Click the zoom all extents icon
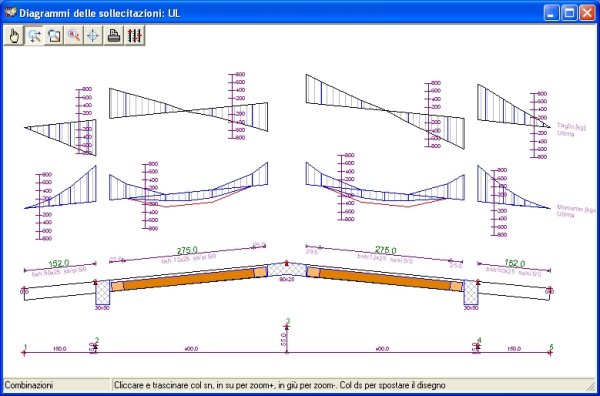 [74, 36]
